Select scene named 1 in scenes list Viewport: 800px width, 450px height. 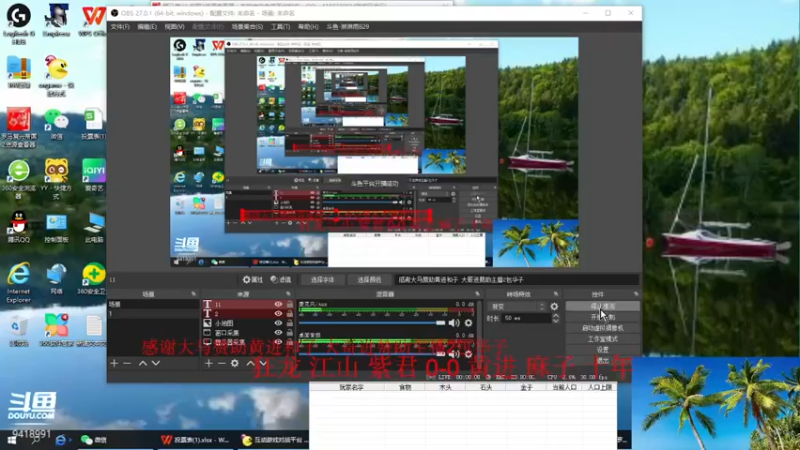(x=153, y=314)
